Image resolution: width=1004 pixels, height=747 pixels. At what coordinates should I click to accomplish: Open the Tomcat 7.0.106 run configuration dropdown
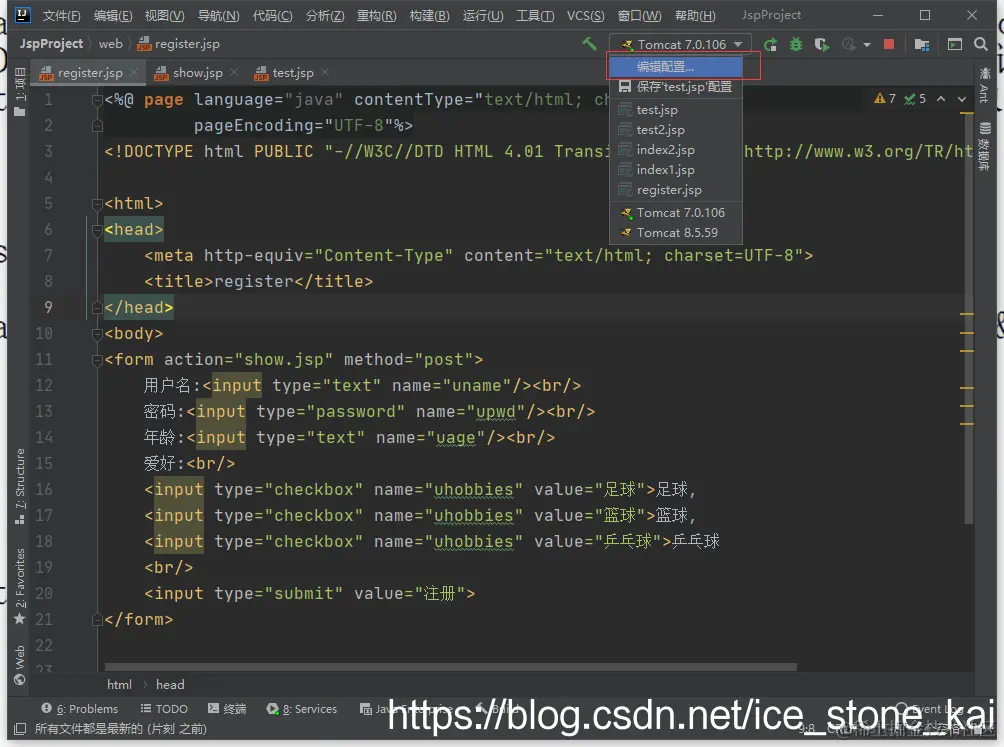pyautogui.click(x=680, y=44)
